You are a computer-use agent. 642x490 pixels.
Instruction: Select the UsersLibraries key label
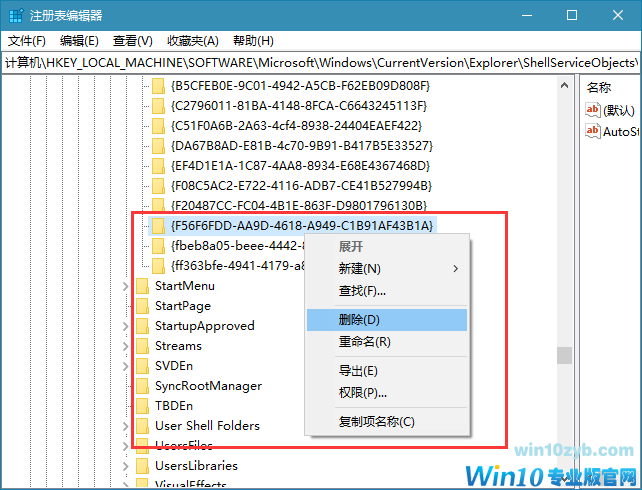[197, 466]
